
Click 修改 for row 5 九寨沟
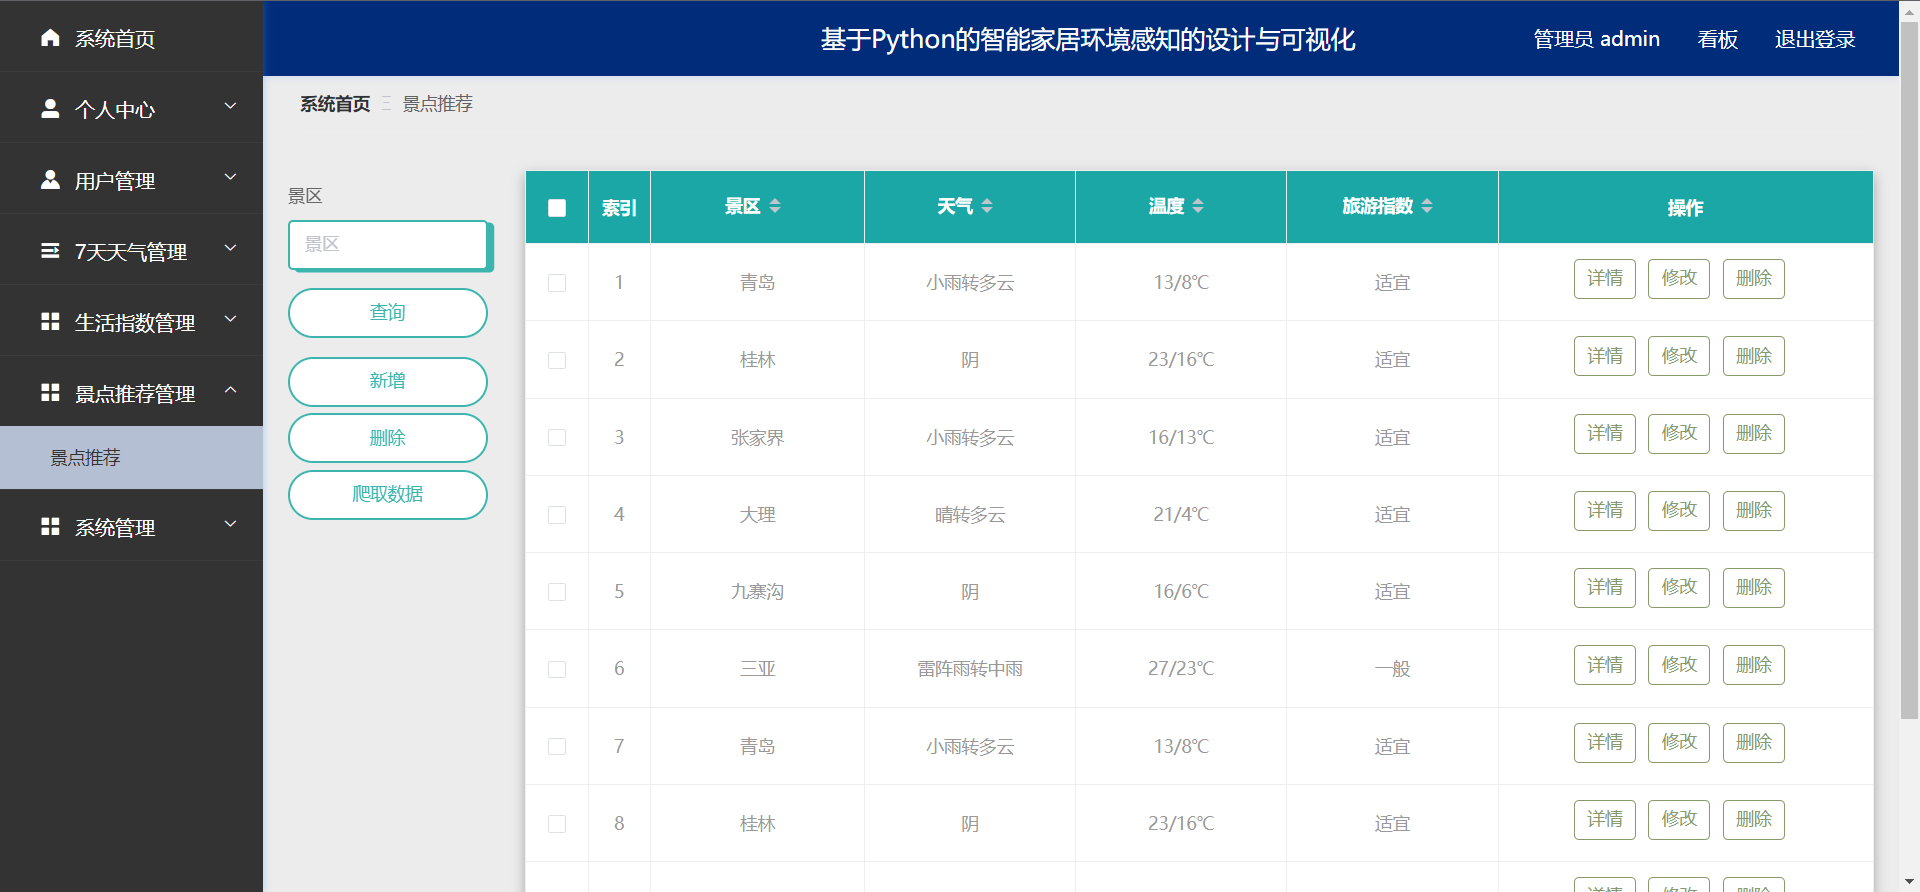[1679, 588]
